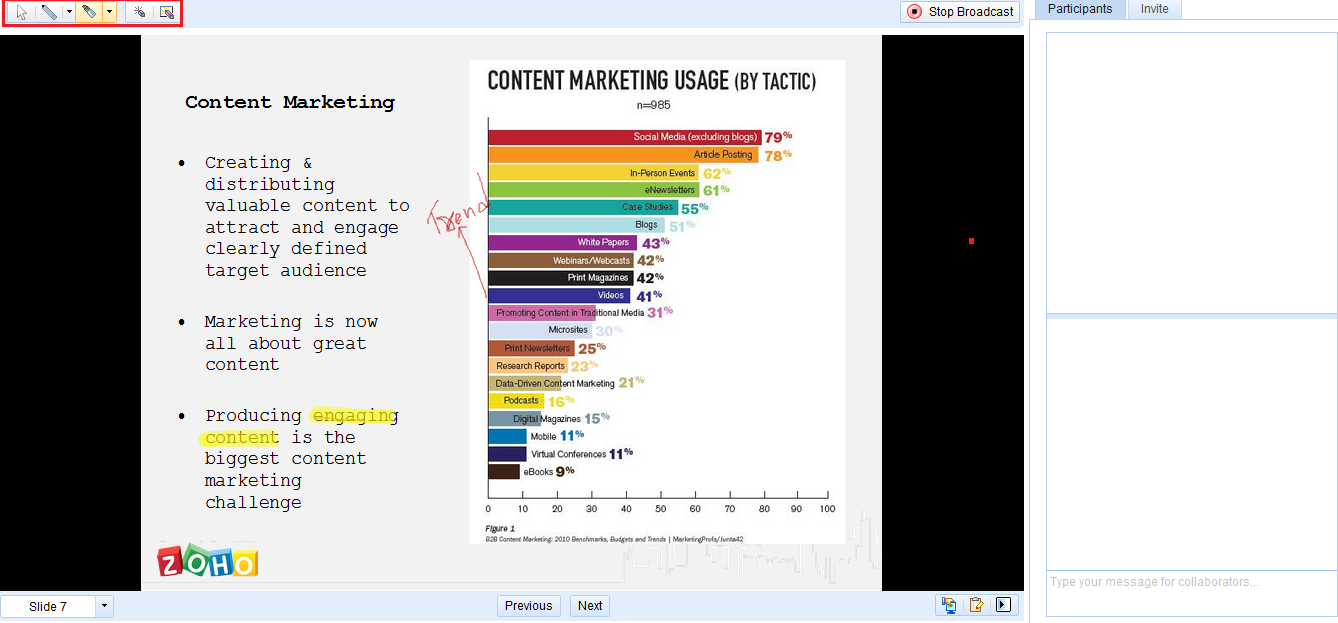
Task: Select the pencil drawing tool
Action: click(48, 12)
